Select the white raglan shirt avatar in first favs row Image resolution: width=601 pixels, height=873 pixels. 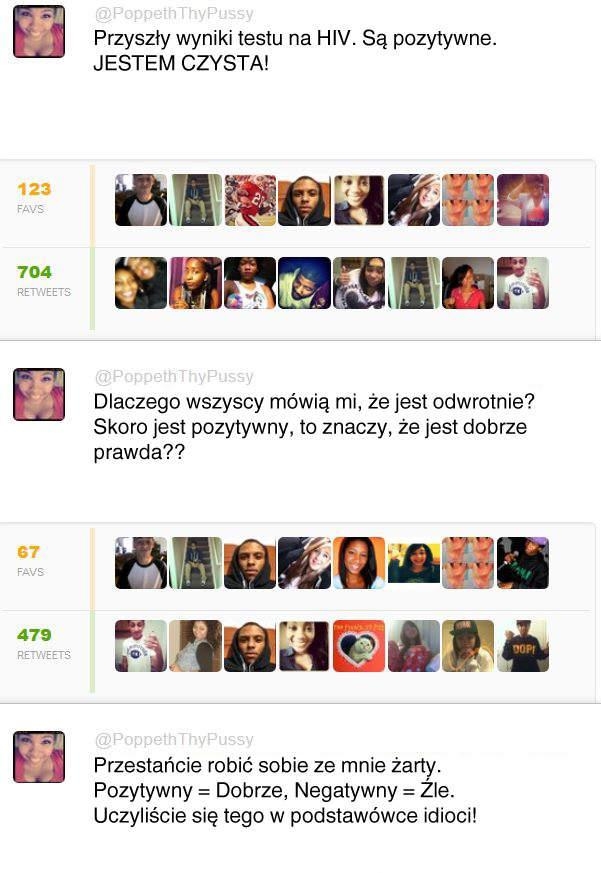[141, 200]
